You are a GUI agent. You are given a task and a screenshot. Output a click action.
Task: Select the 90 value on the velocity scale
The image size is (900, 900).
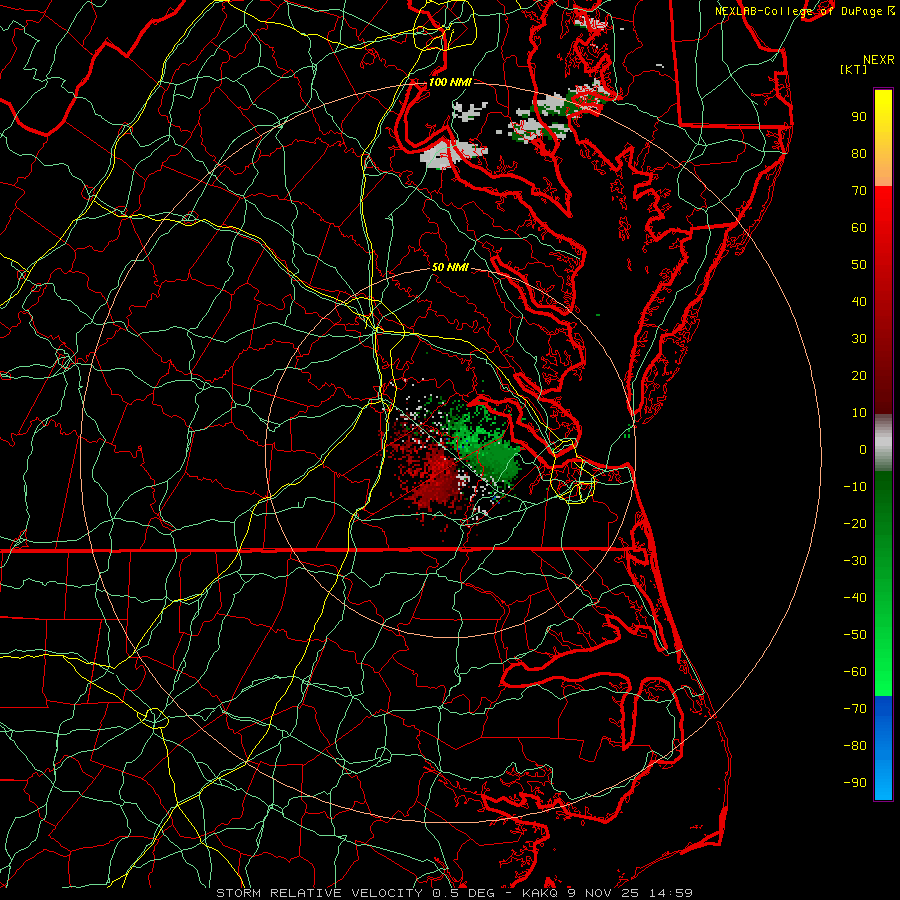(x=859, y=117)
